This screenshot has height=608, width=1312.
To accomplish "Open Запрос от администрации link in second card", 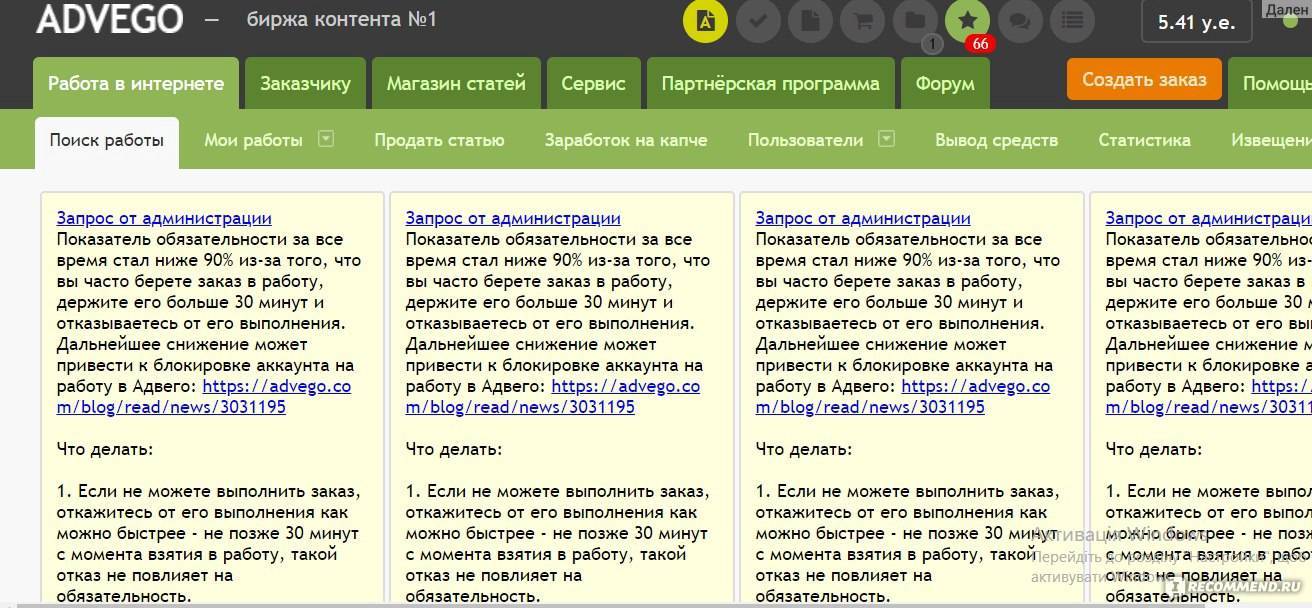I will pos(513,218).
